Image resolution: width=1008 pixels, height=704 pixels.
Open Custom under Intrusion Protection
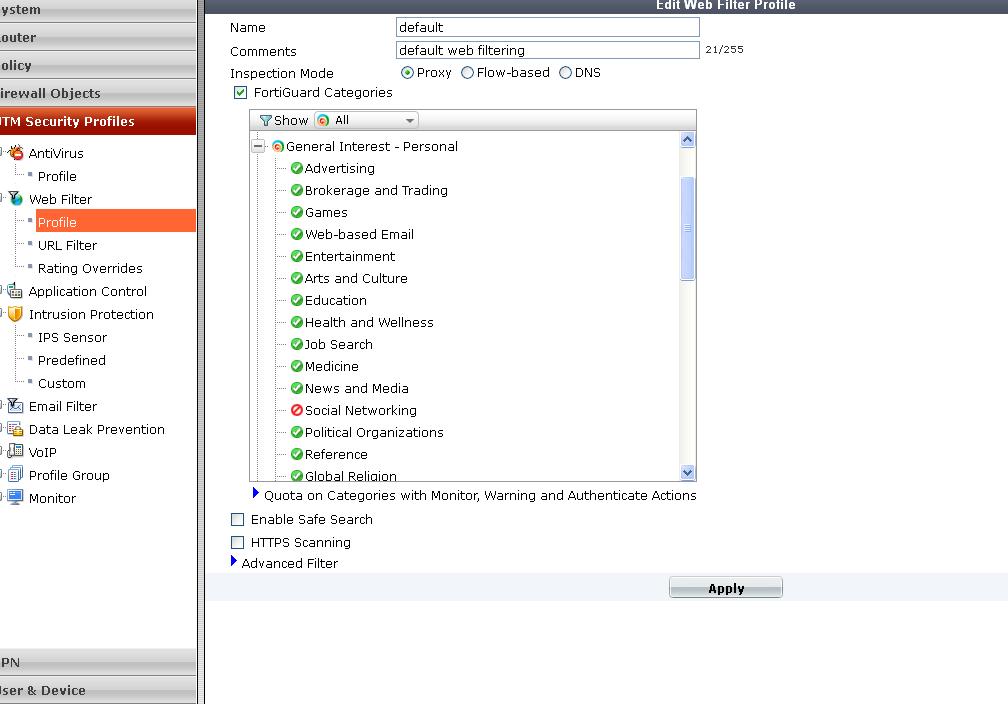pyautogui.click(x=61, y=383)
